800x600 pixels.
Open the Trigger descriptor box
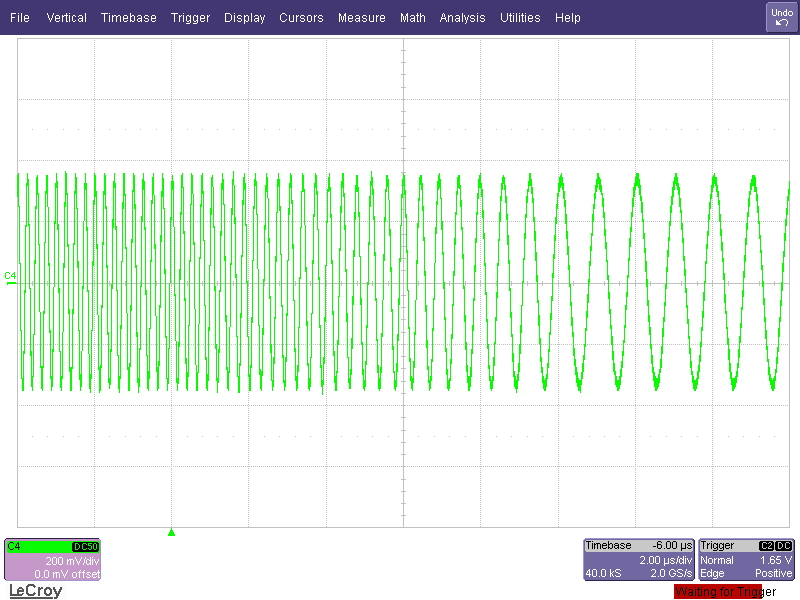coord(746,560)
